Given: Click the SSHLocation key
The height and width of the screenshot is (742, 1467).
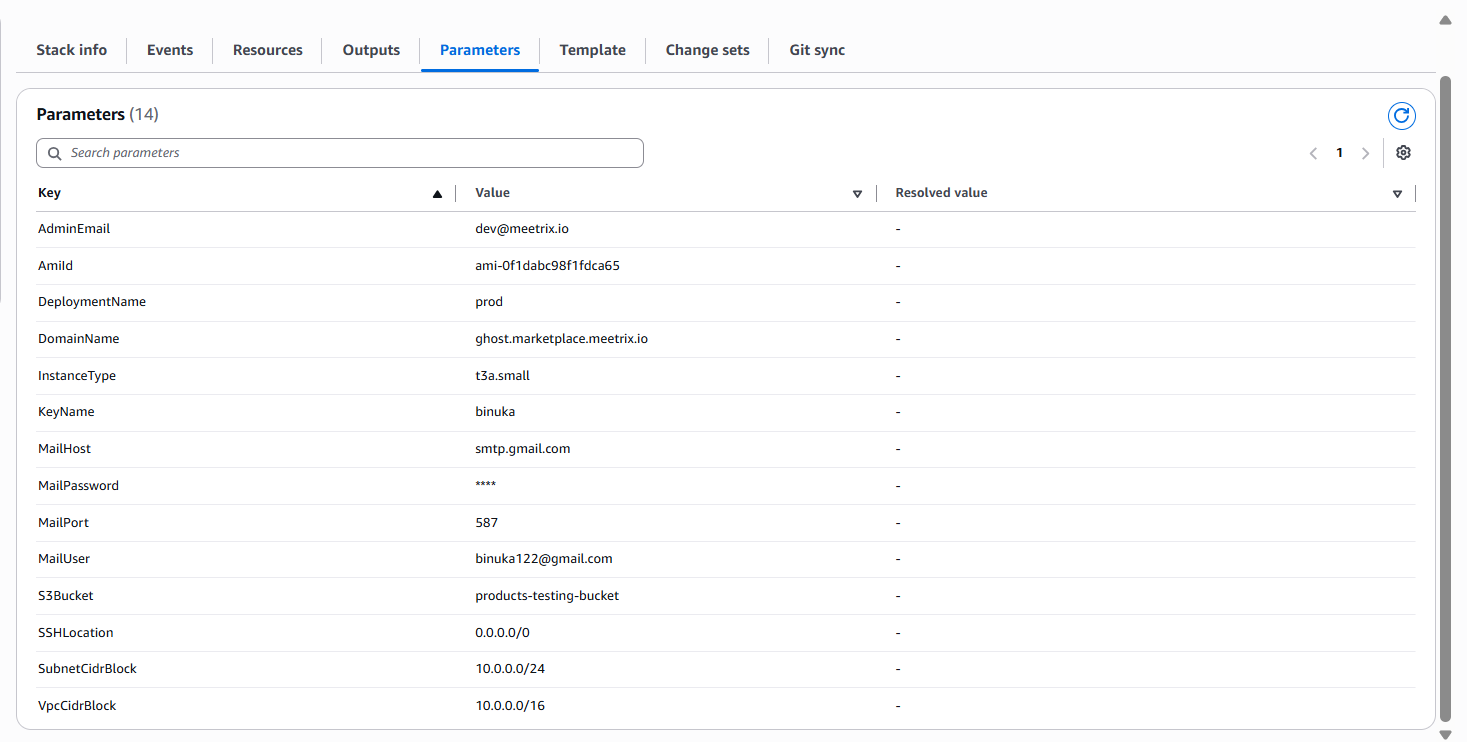Looking at the screenshot, I should [75, 633].
